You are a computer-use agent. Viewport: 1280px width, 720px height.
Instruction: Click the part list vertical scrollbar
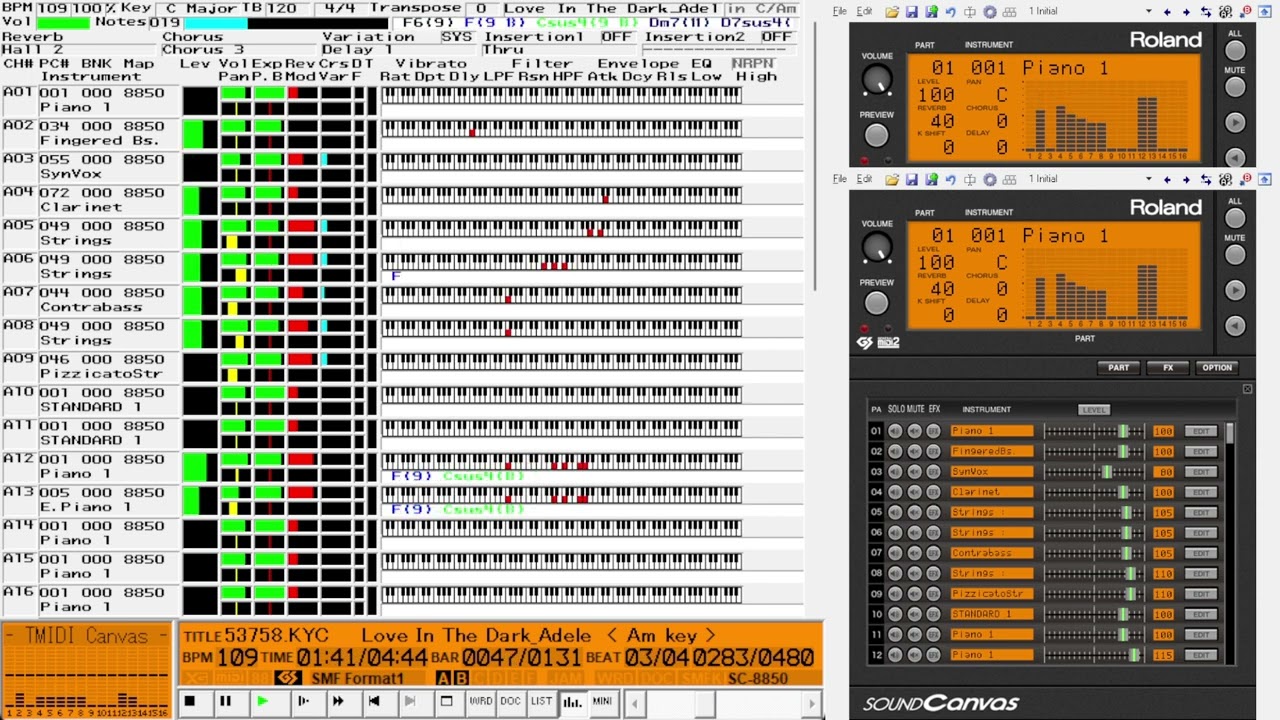(1230, 543)
